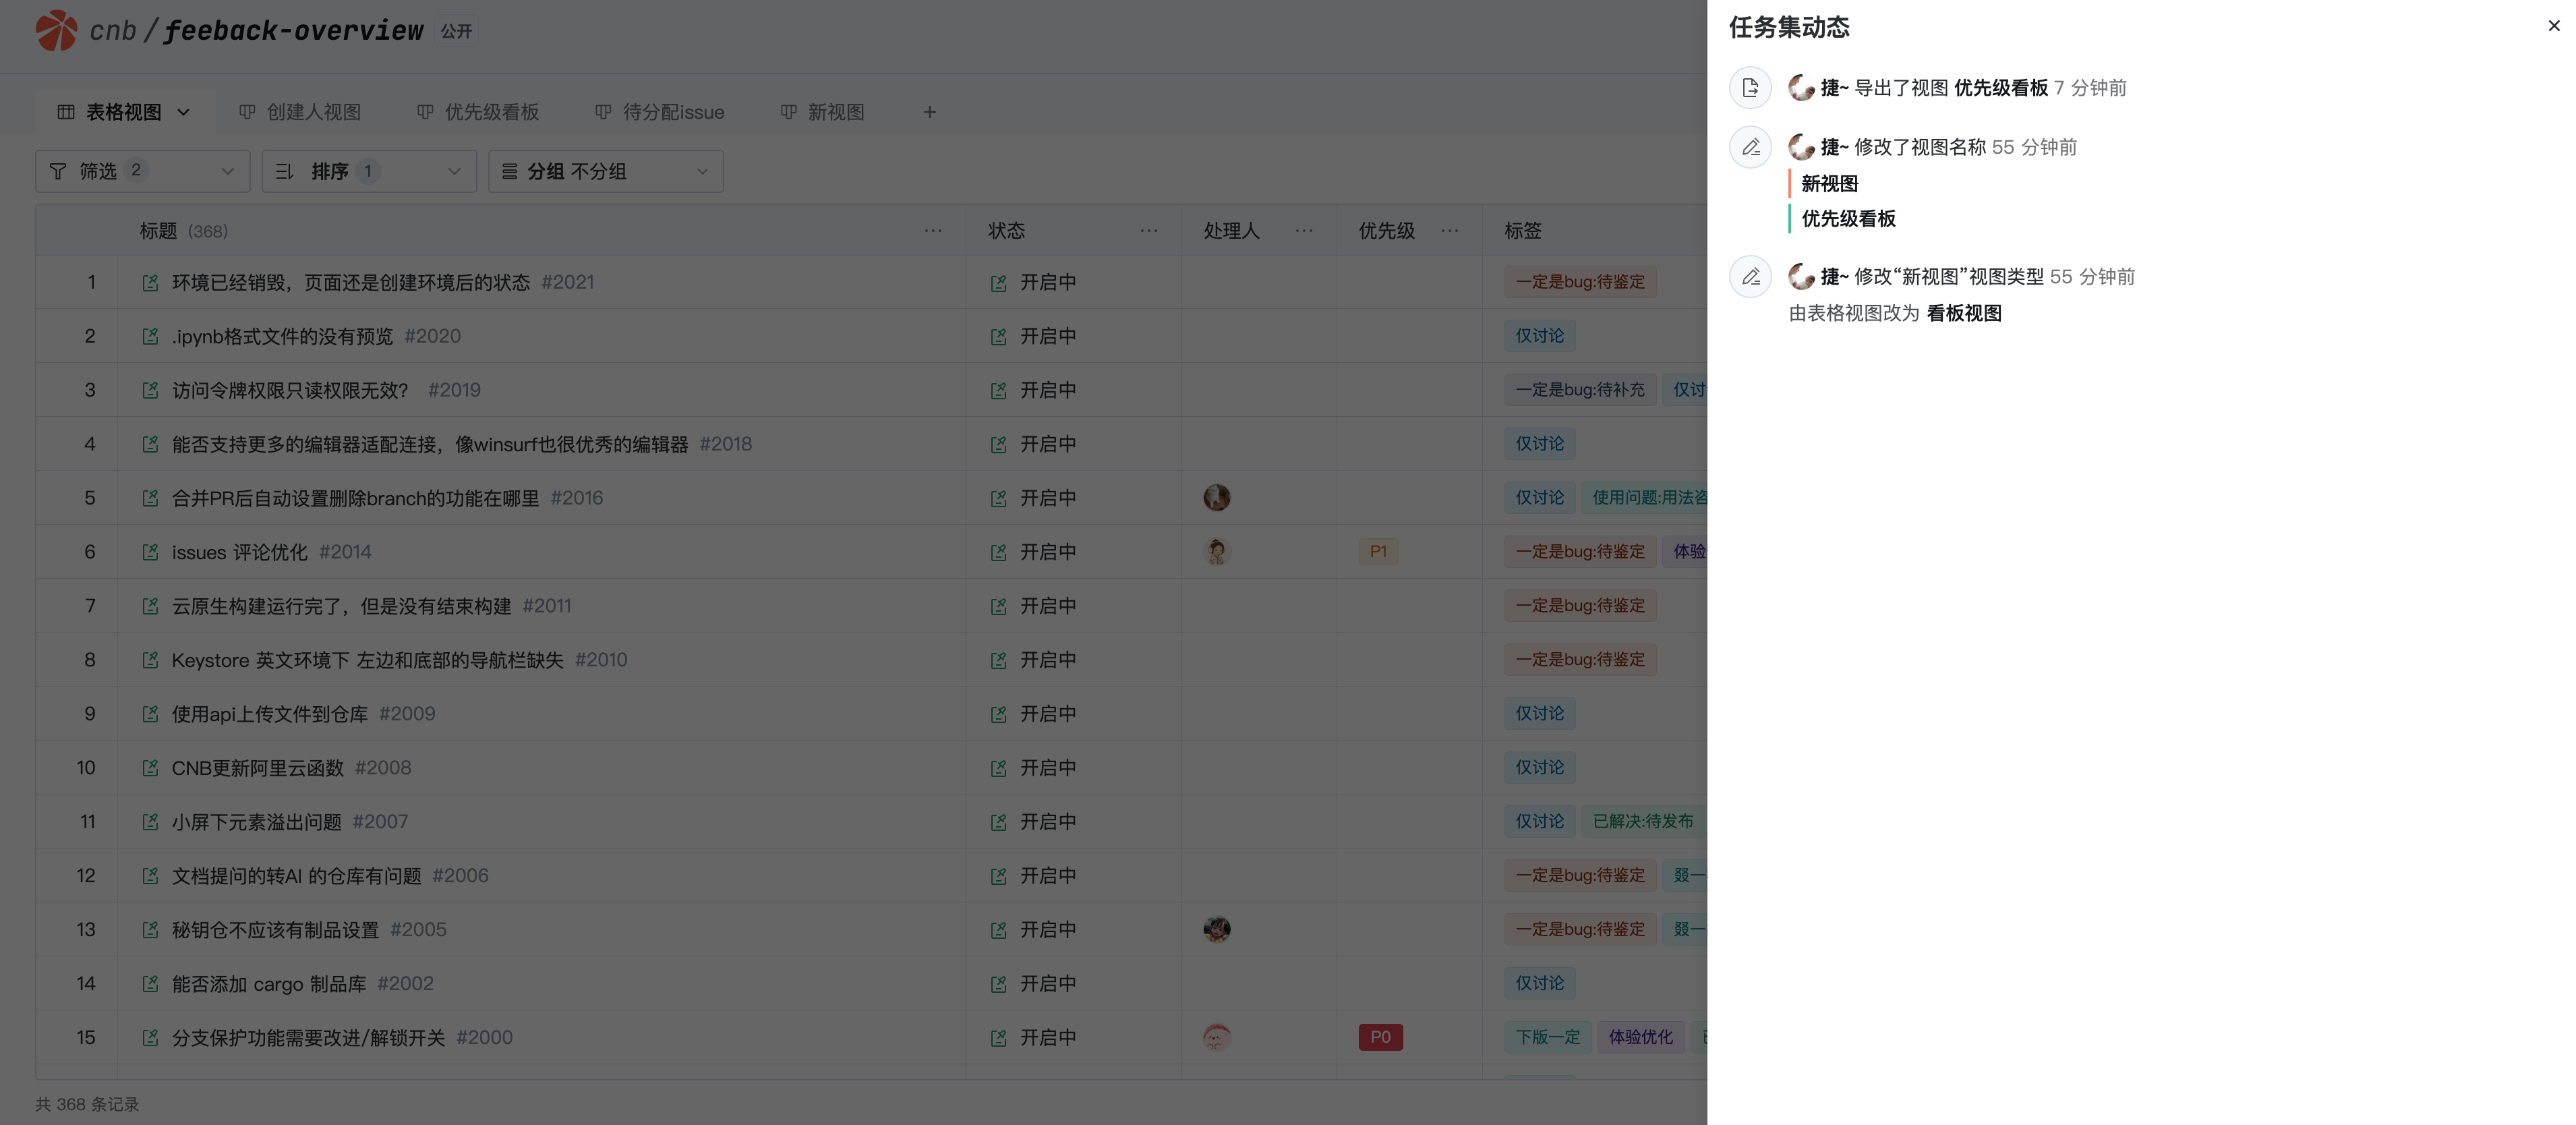Open the issue titled issues 评论优化
2576x1125 pixels.
coord(239,552)
